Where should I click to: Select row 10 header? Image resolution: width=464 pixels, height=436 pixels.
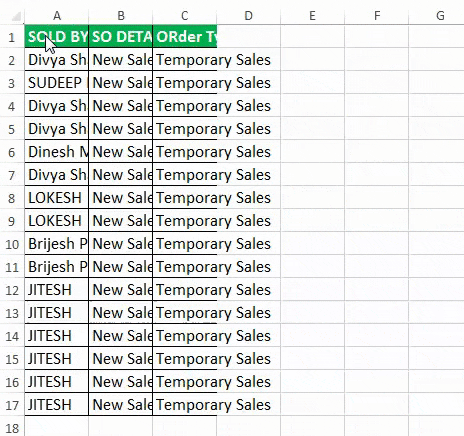pyautogui.click(x=12, y=244)
